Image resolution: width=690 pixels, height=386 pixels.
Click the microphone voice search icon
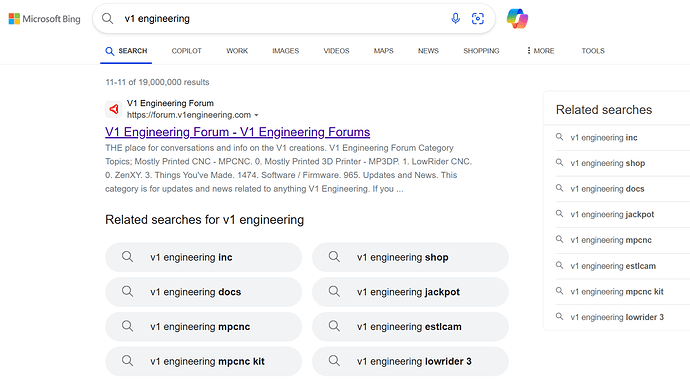[x=455, y=18]
